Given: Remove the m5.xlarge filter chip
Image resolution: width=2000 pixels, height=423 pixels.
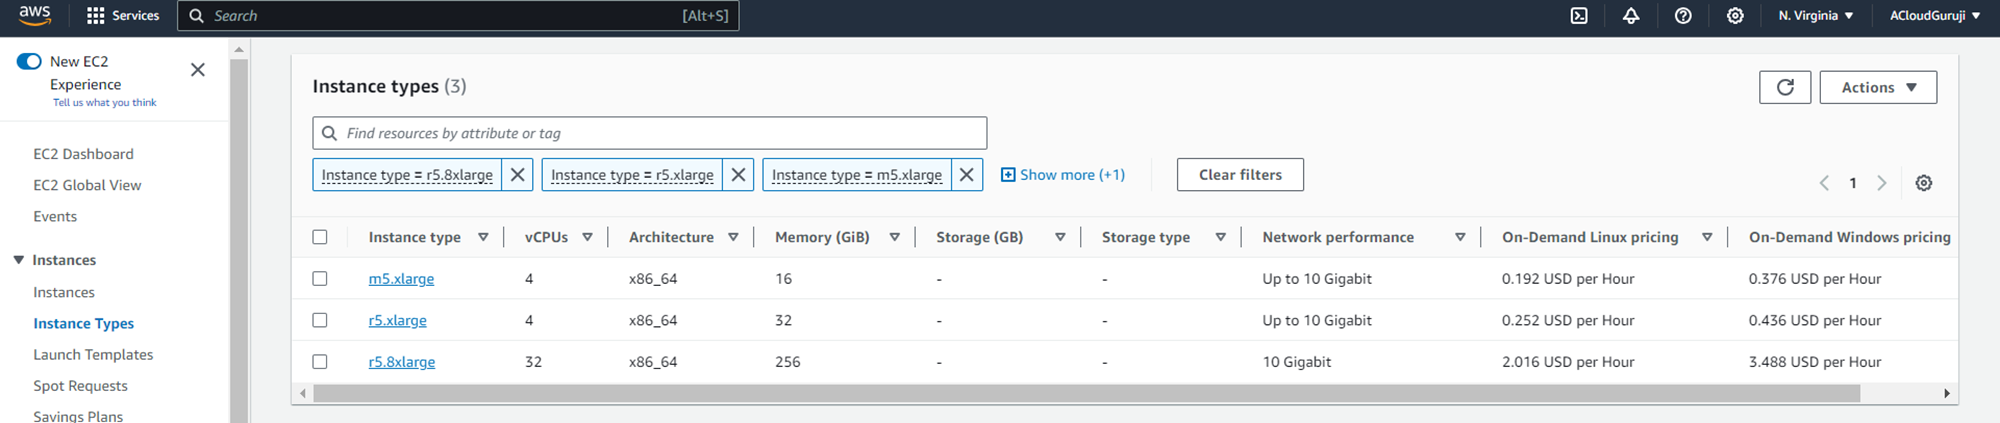Looking at the screenshot, I should point(966,175).
